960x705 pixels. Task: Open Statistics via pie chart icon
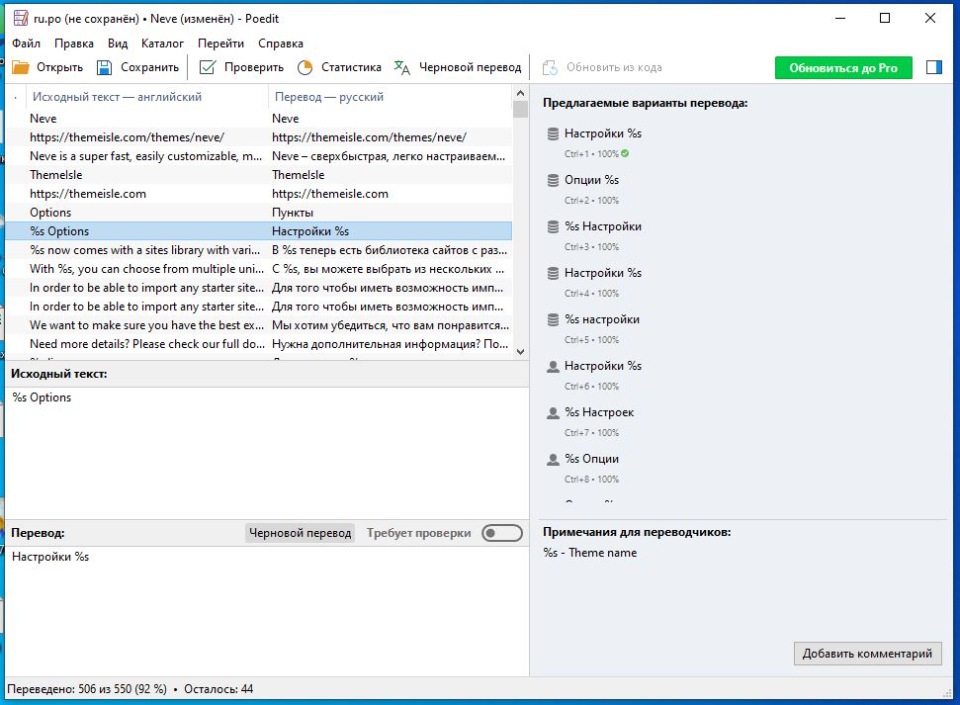click(x=305, y=68)
